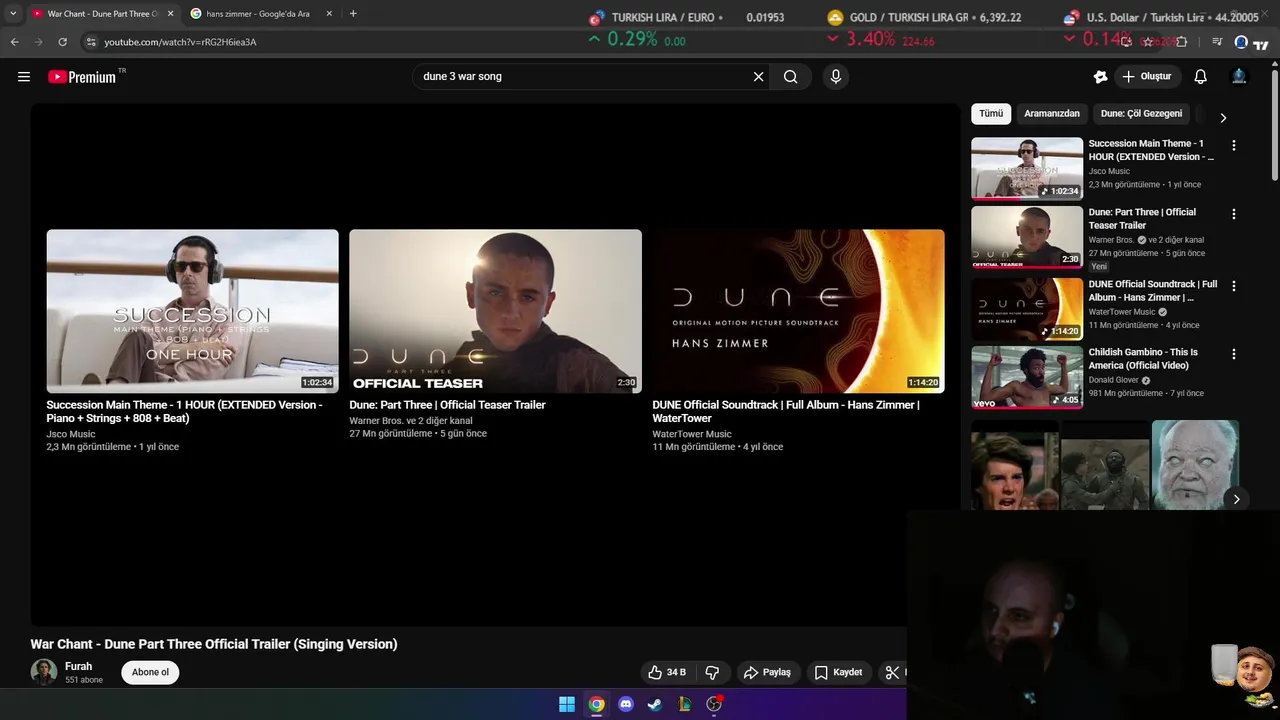Show more filter chips with right chevron

(1222, 117)
